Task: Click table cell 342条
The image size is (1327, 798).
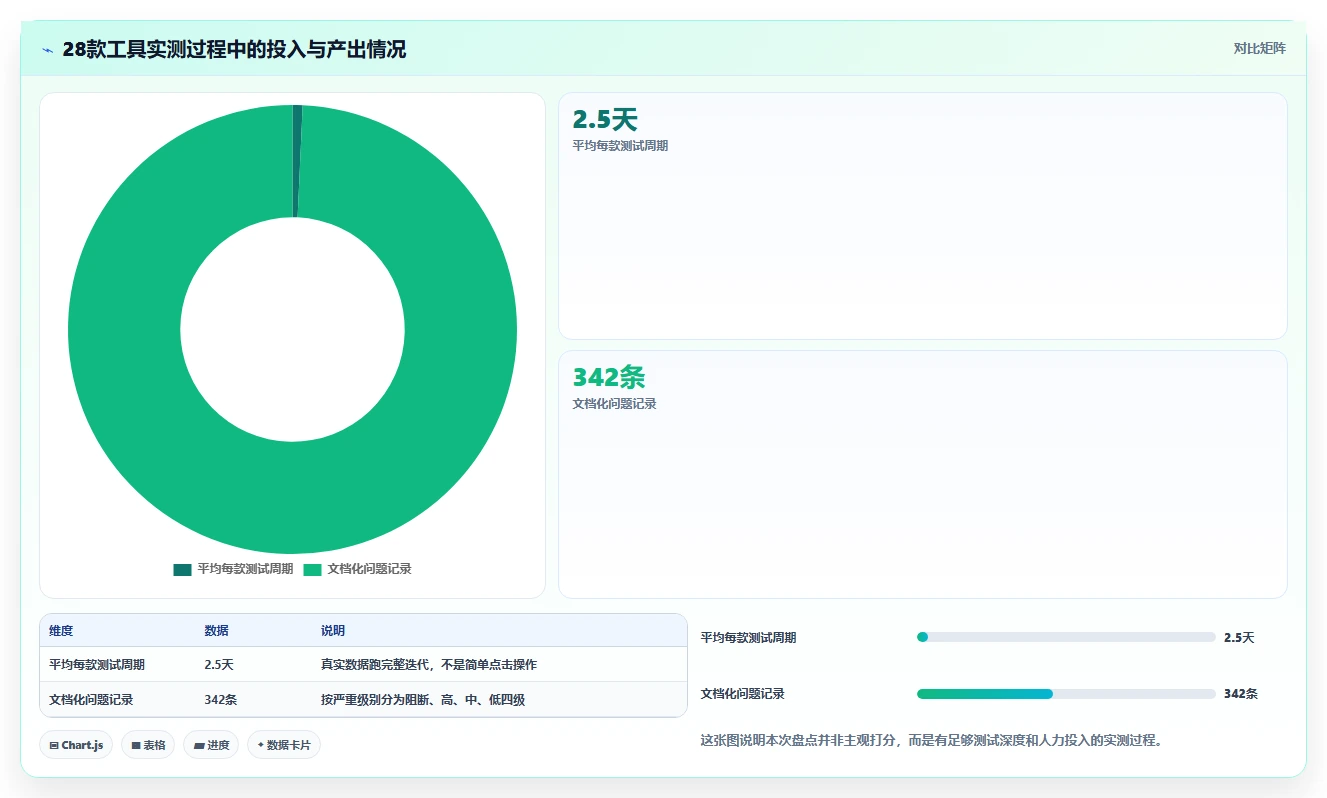Action: (221, 700)
